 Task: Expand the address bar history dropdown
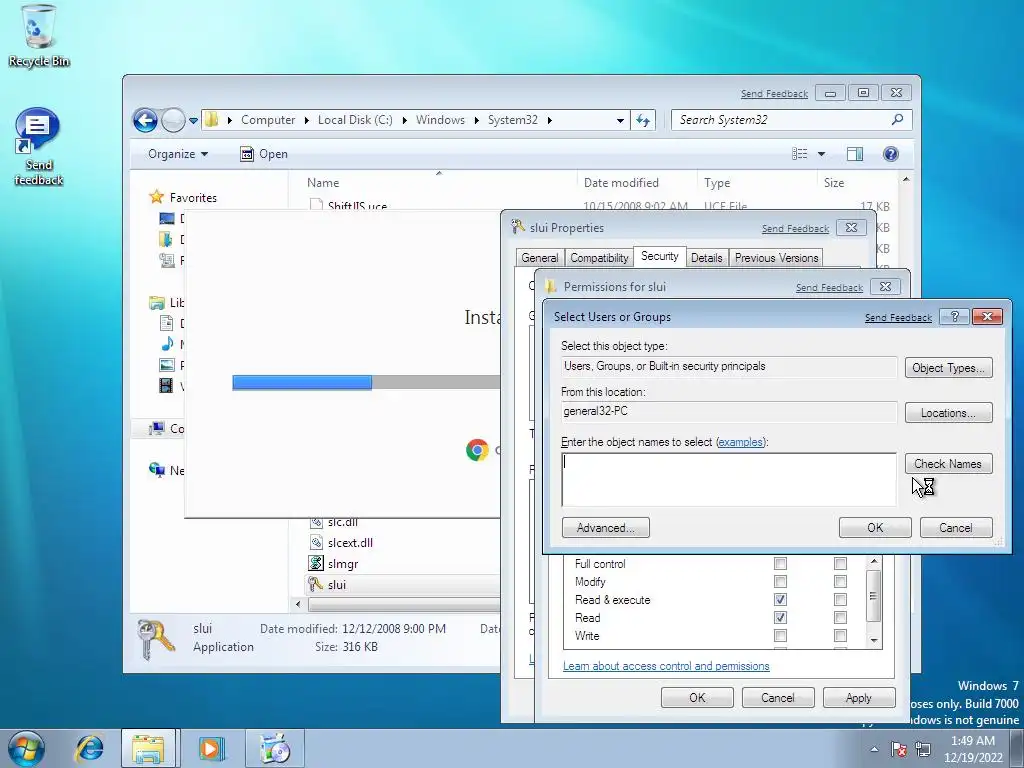click(x=620, y=120)
